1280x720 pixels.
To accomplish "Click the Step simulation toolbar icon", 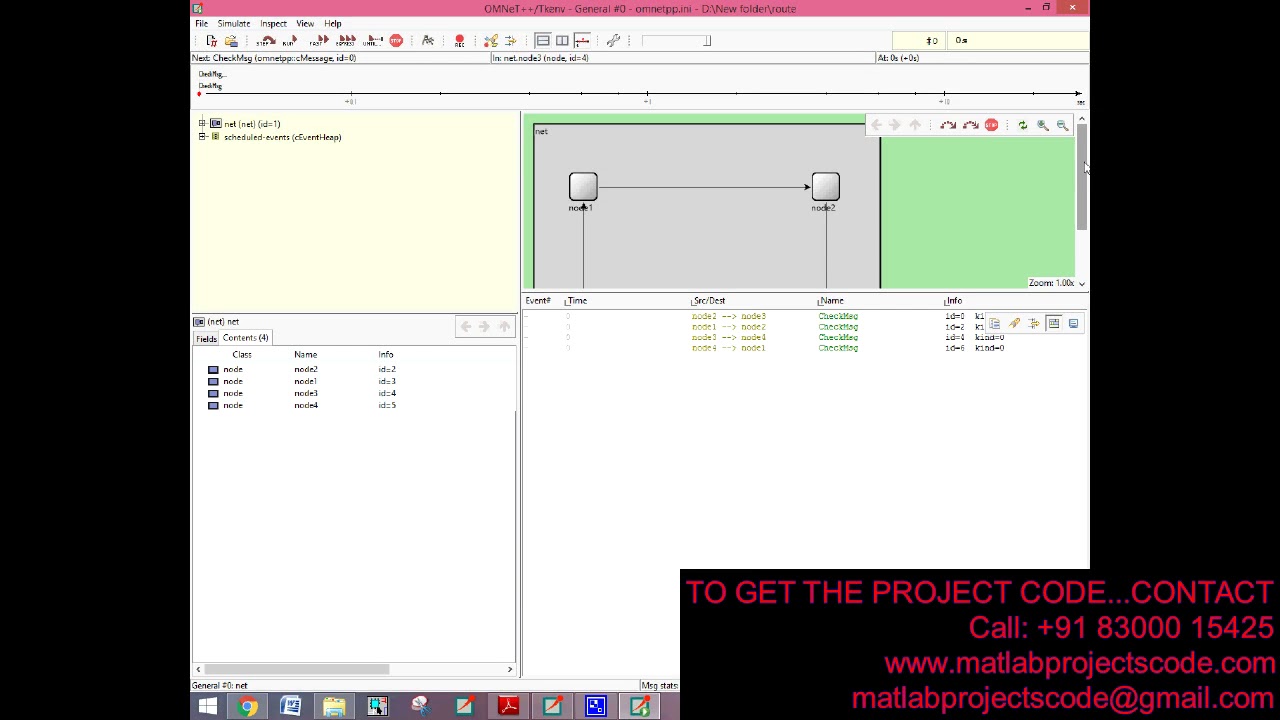I will pyautogui.click(x=266, y=41).
